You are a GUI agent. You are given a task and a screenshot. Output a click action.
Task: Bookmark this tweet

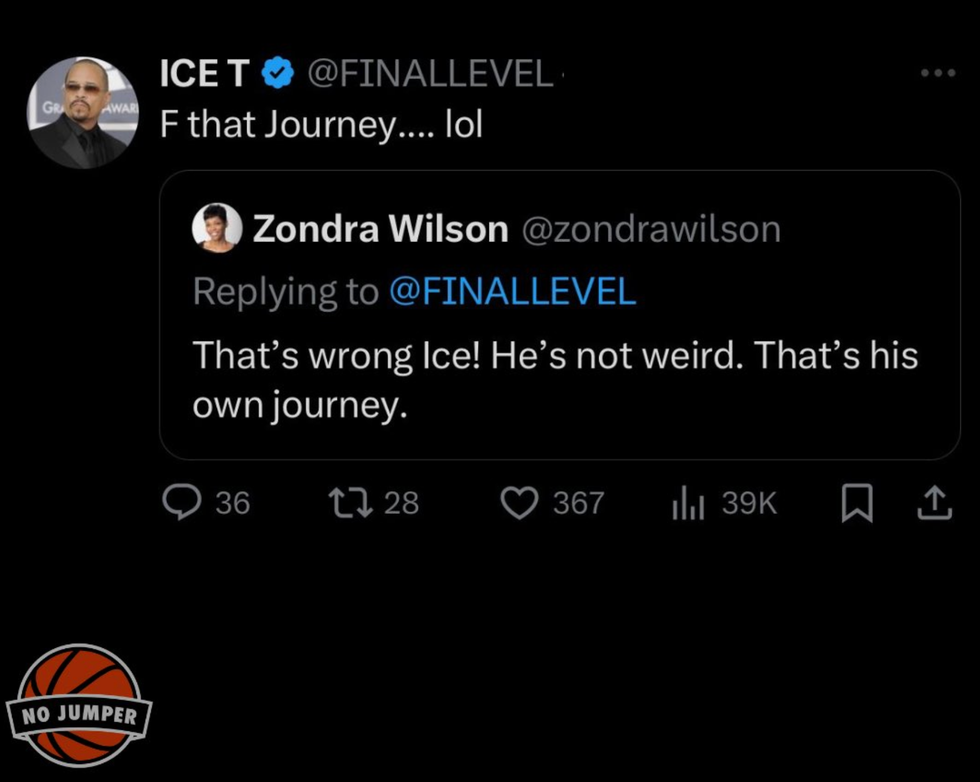pyautogui.click(x=855, y=503)
